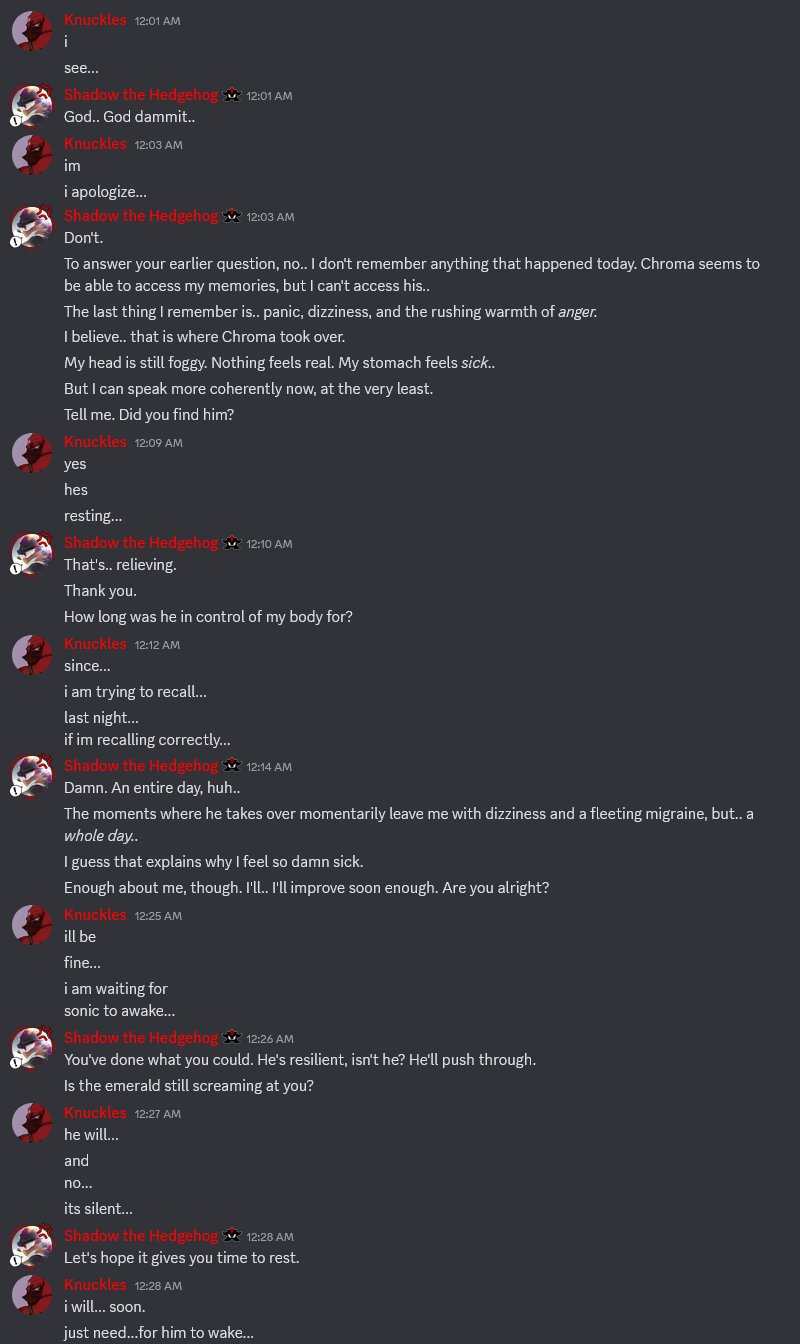Click the message "Is the emerald still screaming at you?"
This screenshot has width=800, height=1344.
pyautogui.click(x=189, y=1086)
